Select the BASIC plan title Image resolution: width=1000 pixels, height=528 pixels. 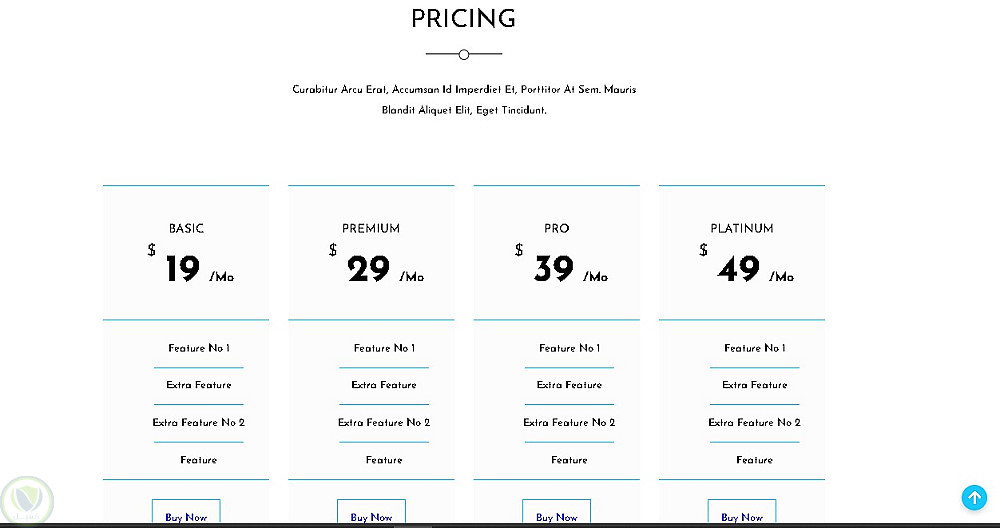click(186, 228)
